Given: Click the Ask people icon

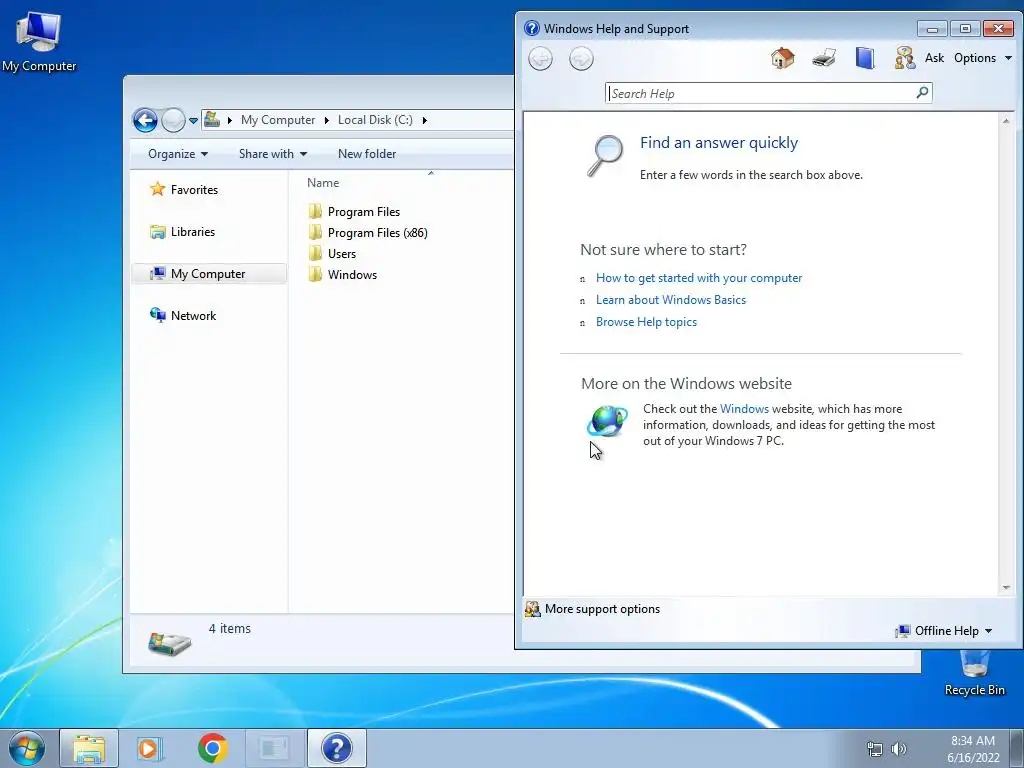Looking at the screenshot, I should pyautogui.click(x=904, y=58).
